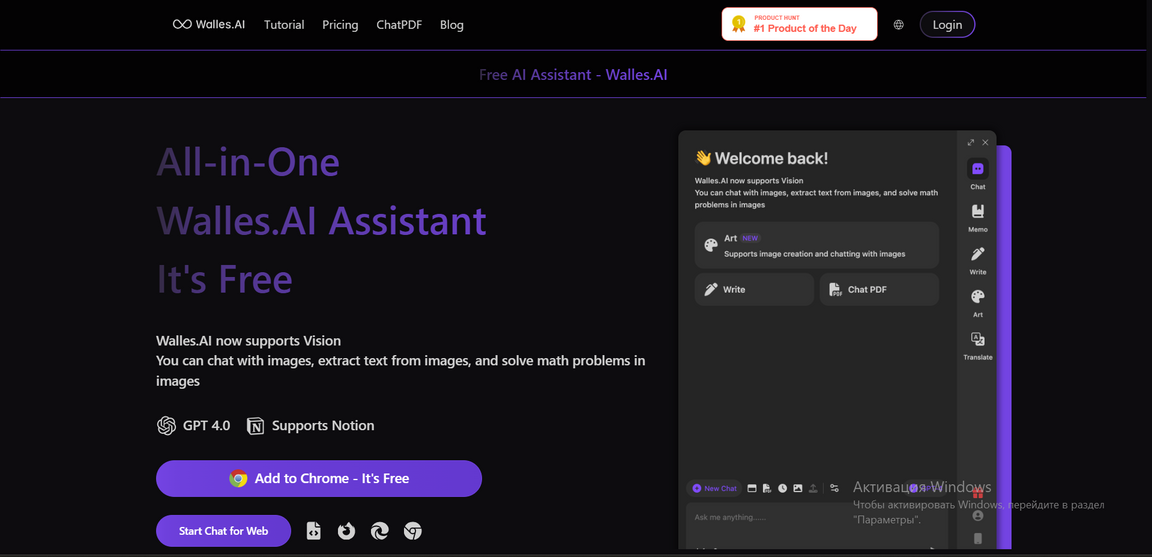
Task: Open the Translate sidebar icon
Action: coord(977,340)
